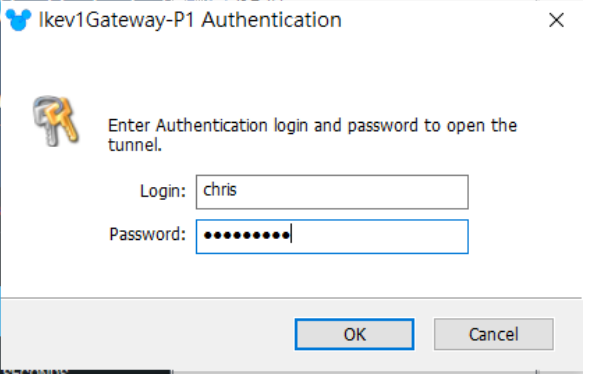Click the blue TheGreenBow app icon in title bar
The width and height of the screenshot is (589, 374).
(18, 20)
